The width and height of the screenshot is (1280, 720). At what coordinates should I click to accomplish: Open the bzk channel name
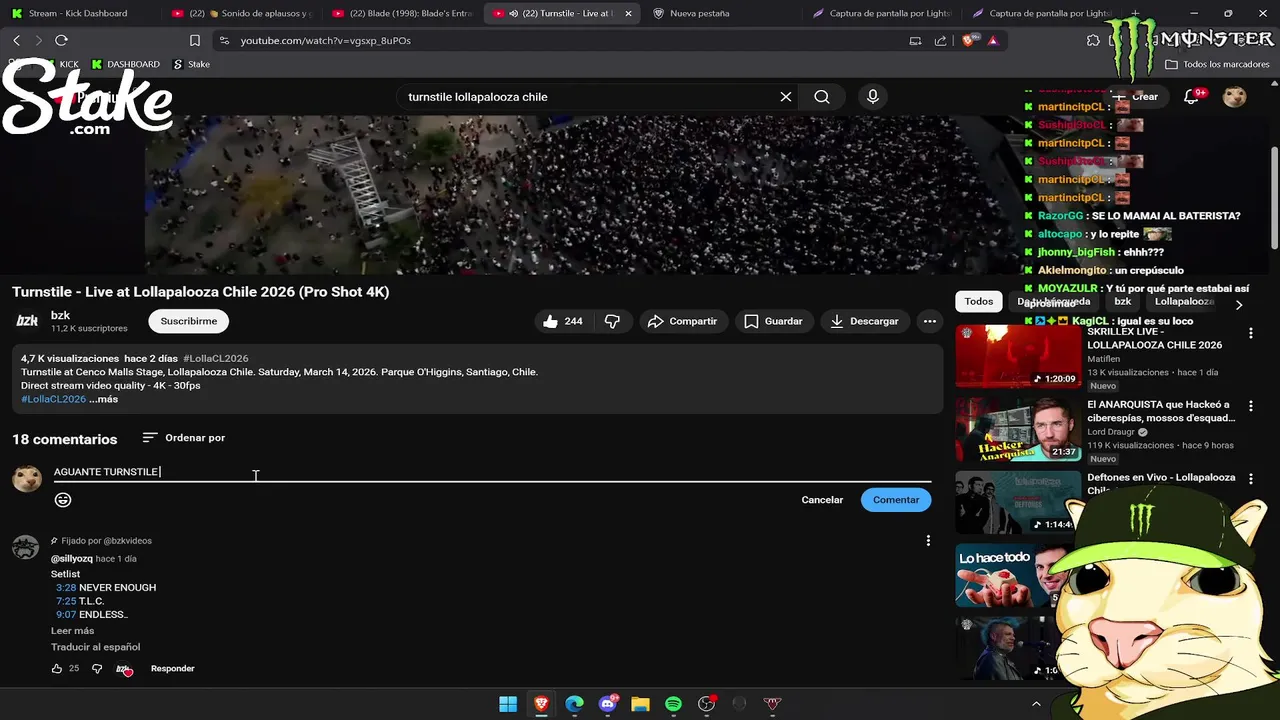[60, 315]
